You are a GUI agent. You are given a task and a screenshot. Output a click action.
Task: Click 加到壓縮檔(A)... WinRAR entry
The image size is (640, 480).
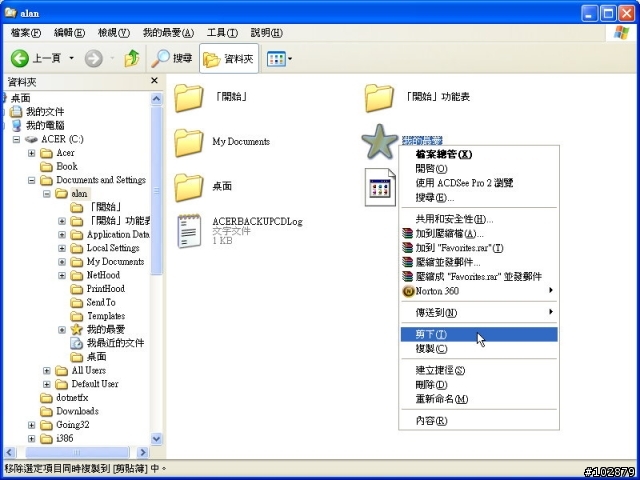479,233
